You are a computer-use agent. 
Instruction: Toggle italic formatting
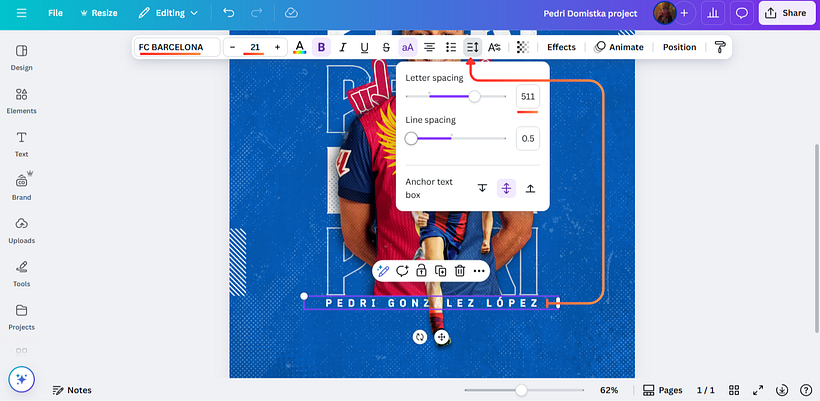(343, 47)
